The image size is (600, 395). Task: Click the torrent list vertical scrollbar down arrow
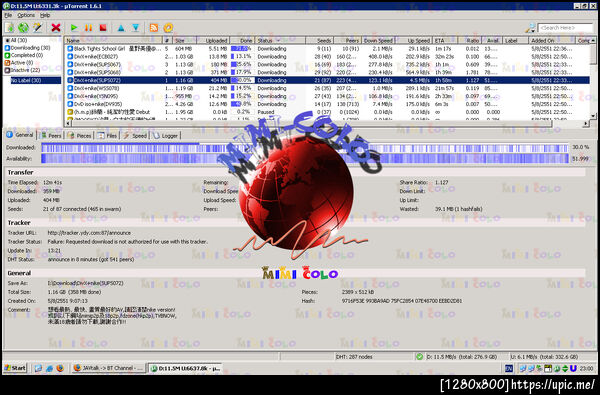[x=593, y=116]
